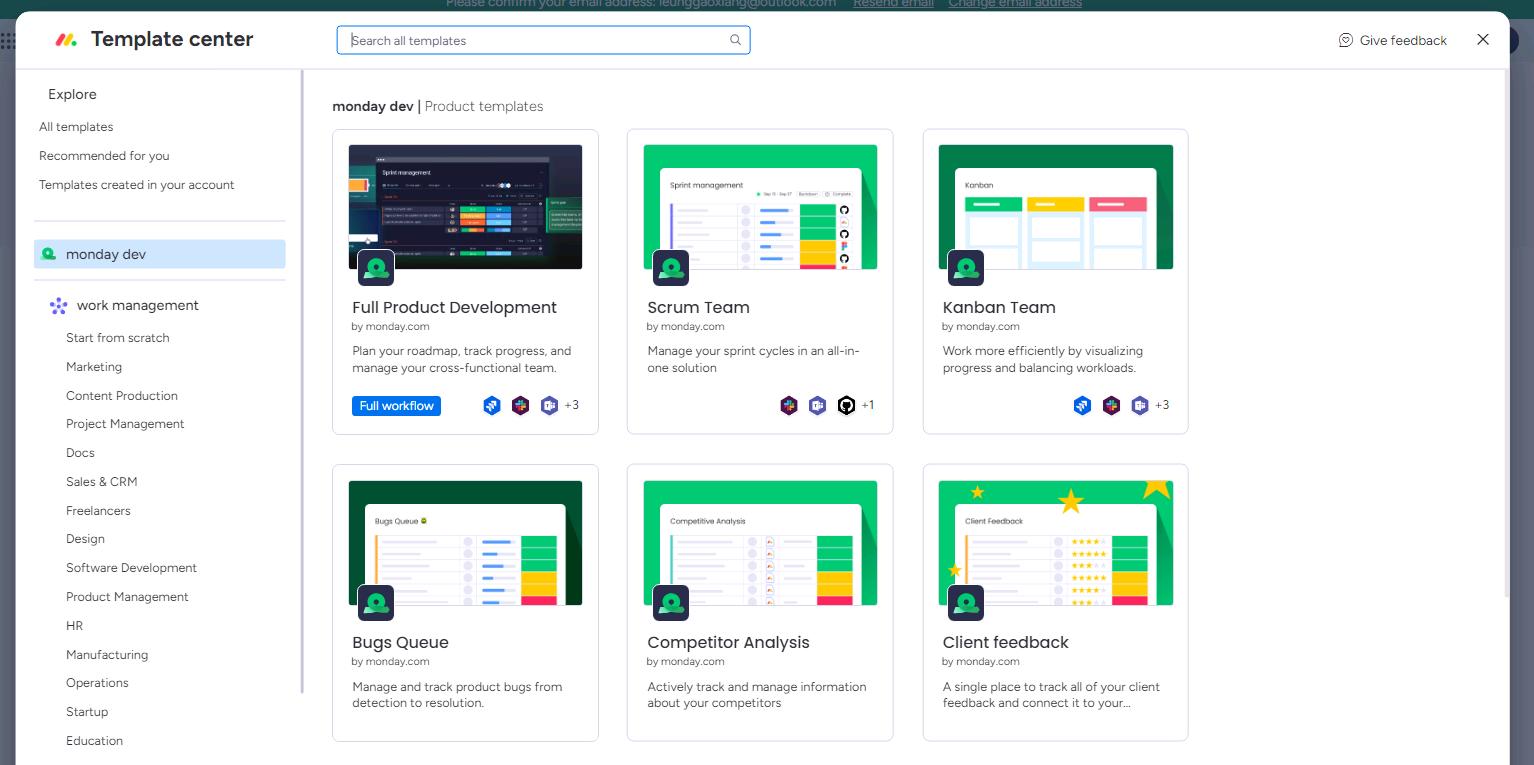The image size is (1534, 765).
Task: Show the +3 integrations on Full Product Development
Action: (x=572, y=405)
